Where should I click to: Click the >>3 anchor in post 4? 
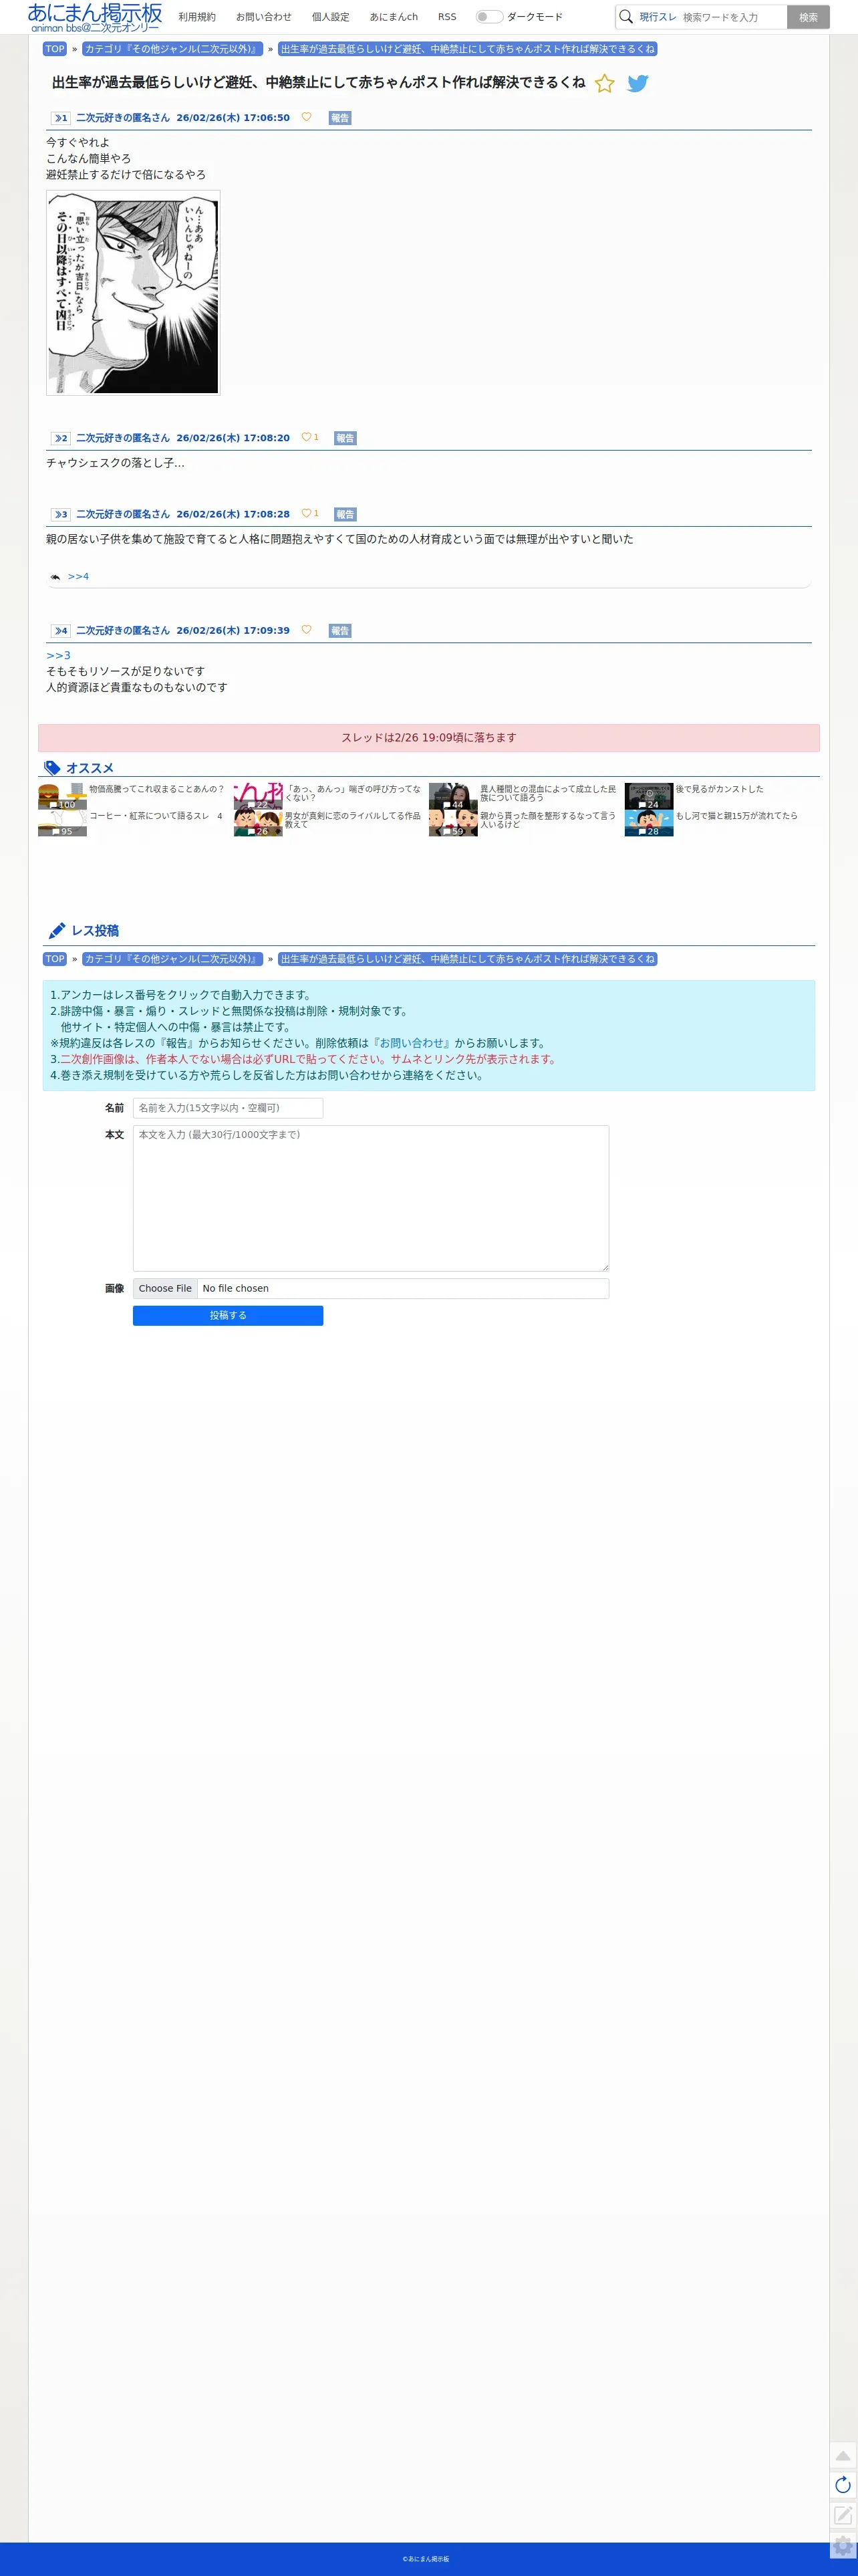[58, 655]
